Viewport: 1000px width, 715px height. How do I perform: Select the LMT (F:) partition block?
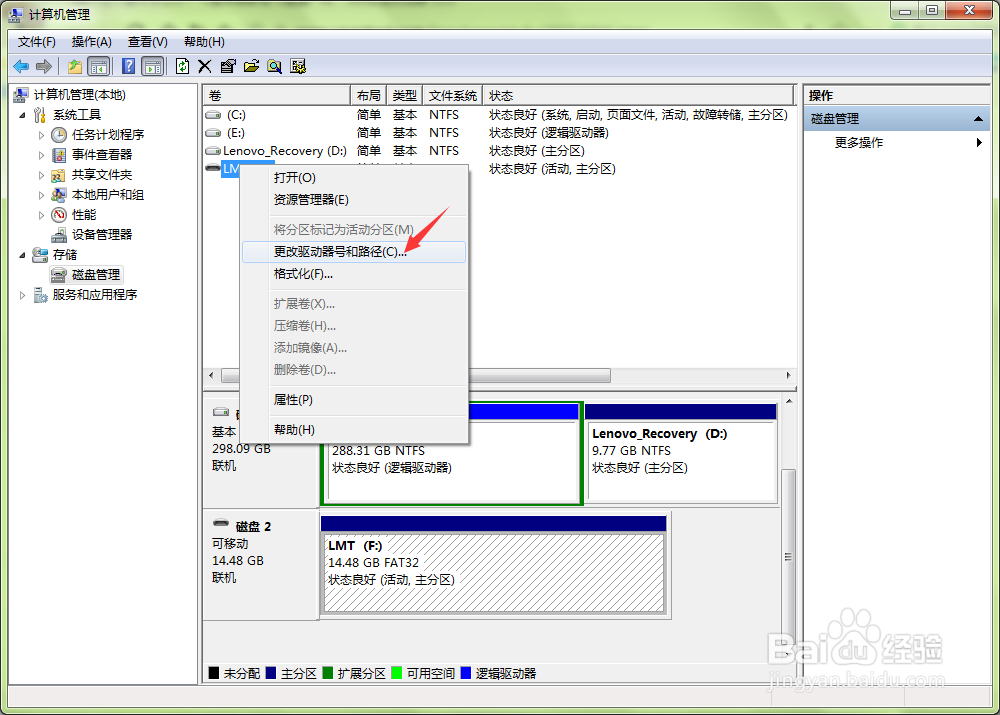pyautogui.click(x=494, y=565)
